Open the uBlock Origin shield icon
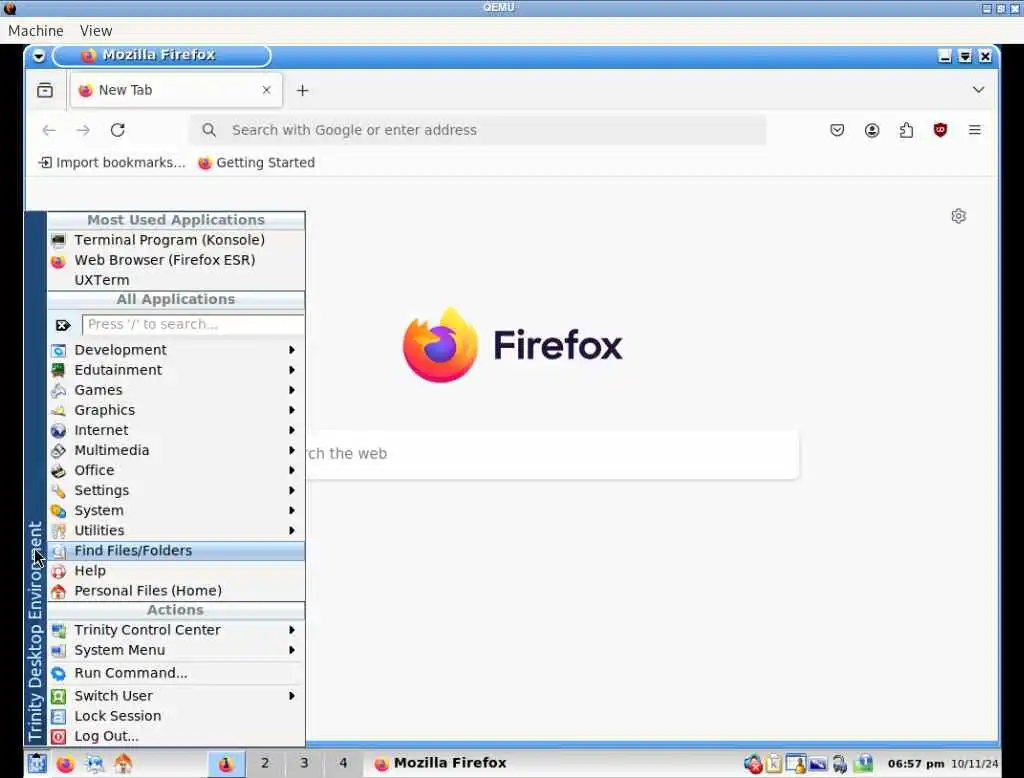Screen dimensions: 1024x778 pyautogui.click(x=940, y=130)
